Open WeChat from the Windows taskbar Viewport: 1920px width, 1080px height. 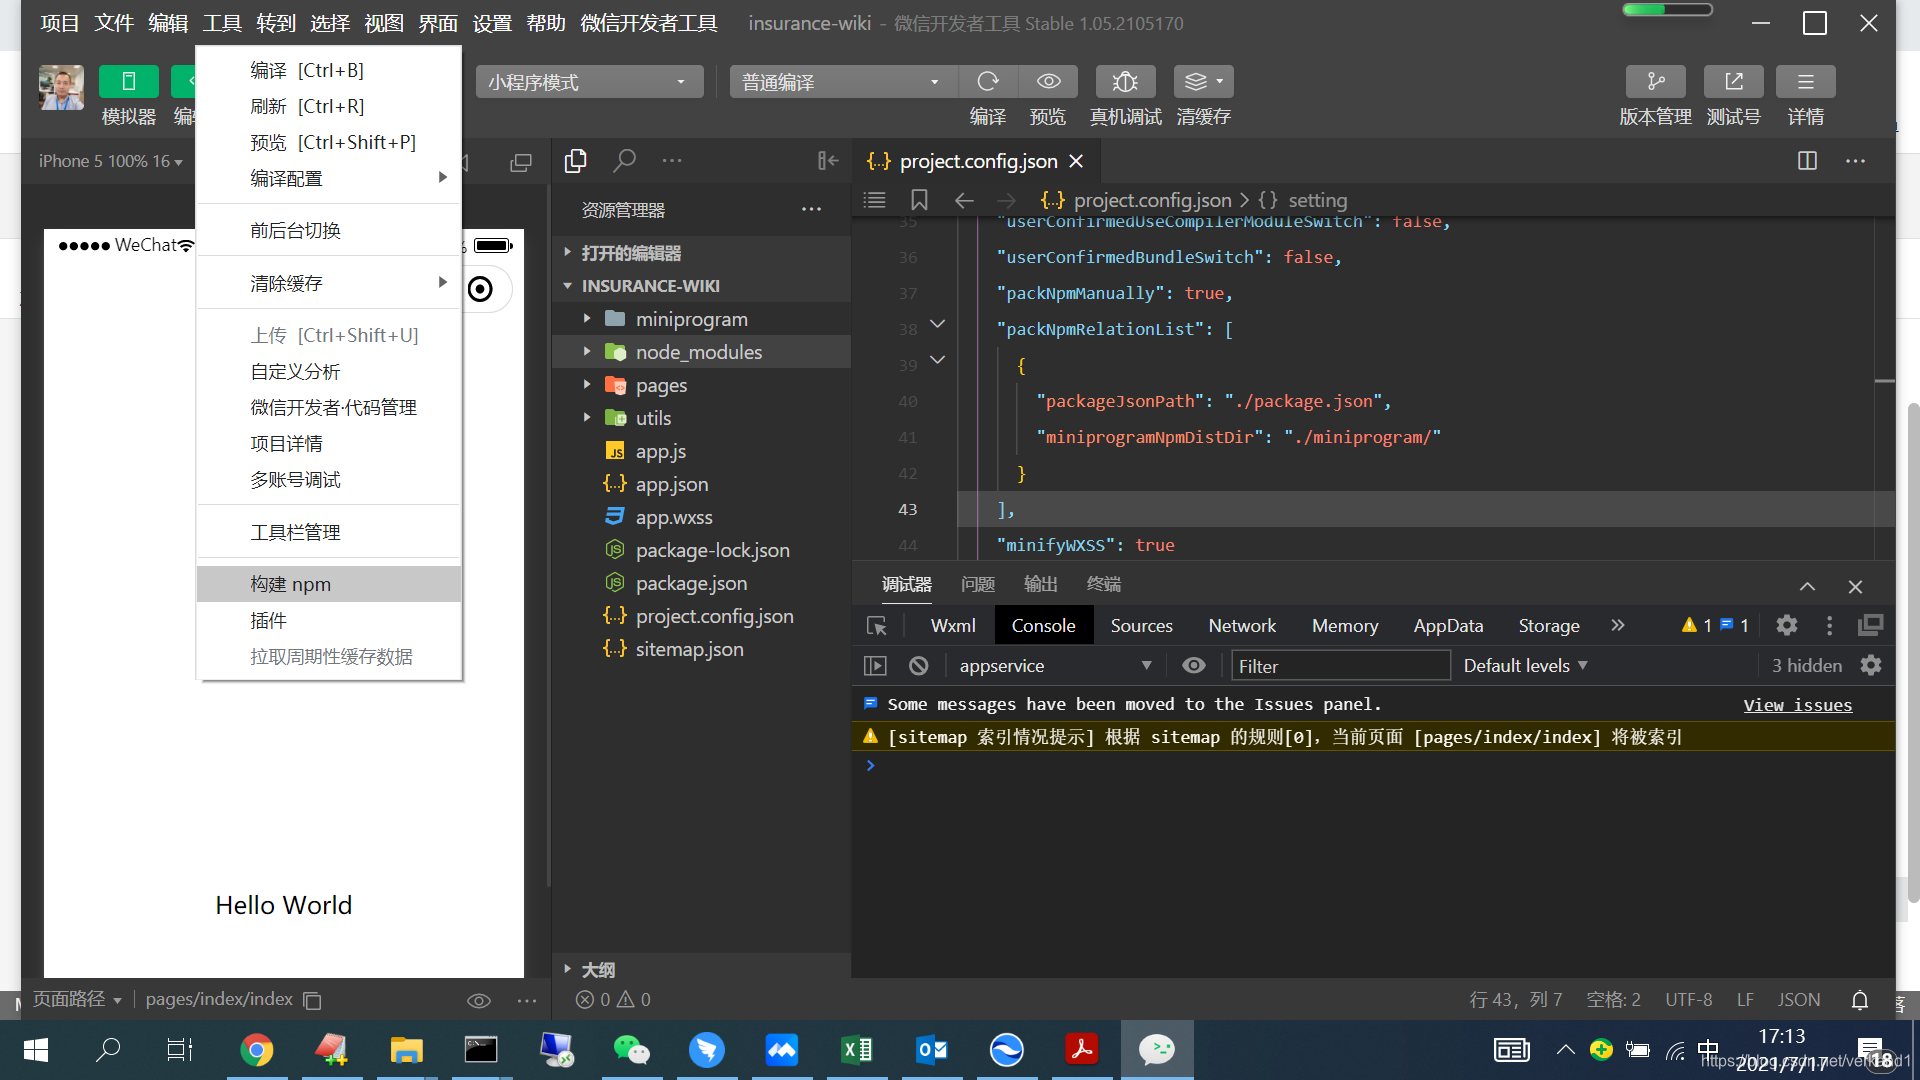click(631, 1050)
